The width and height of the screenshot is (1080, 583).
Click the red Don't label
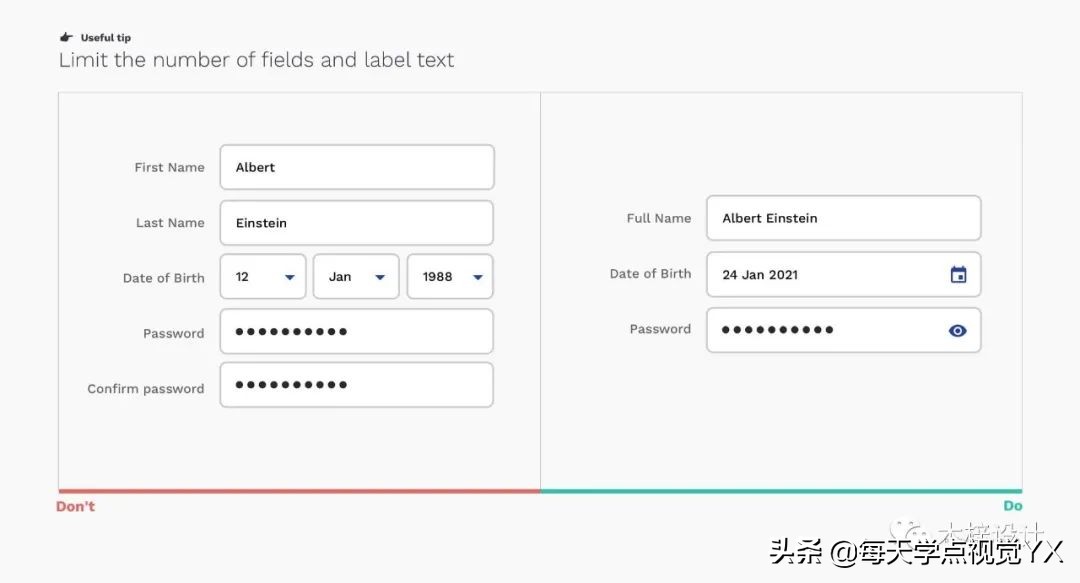point(75,506)
